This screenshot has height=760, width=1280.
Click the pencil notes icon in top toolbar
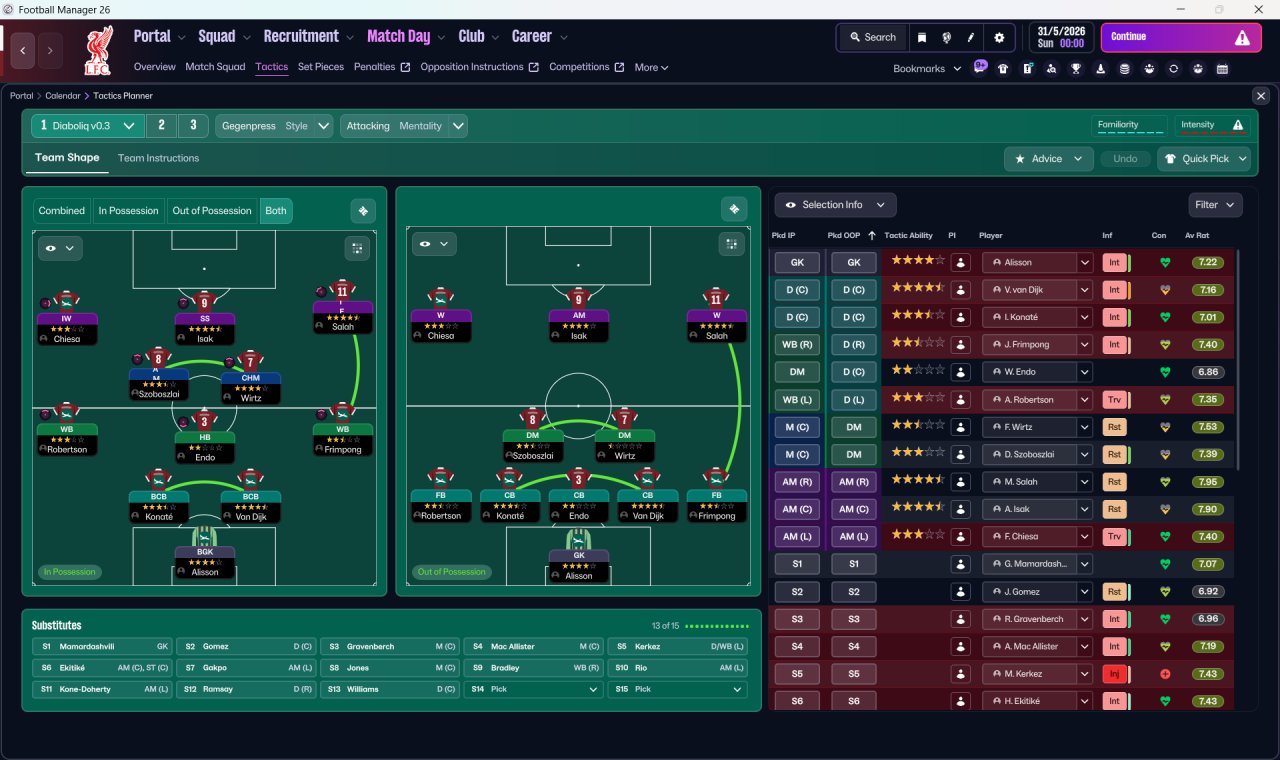[971, 37]
